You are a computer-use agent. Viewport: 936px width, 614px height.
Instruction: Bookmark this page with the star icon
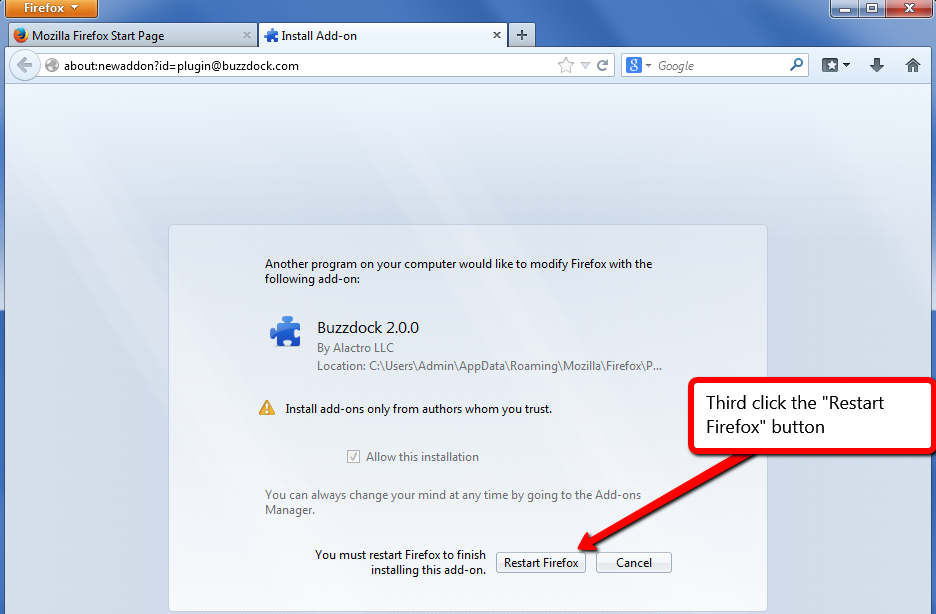click(x=565, y=65)
